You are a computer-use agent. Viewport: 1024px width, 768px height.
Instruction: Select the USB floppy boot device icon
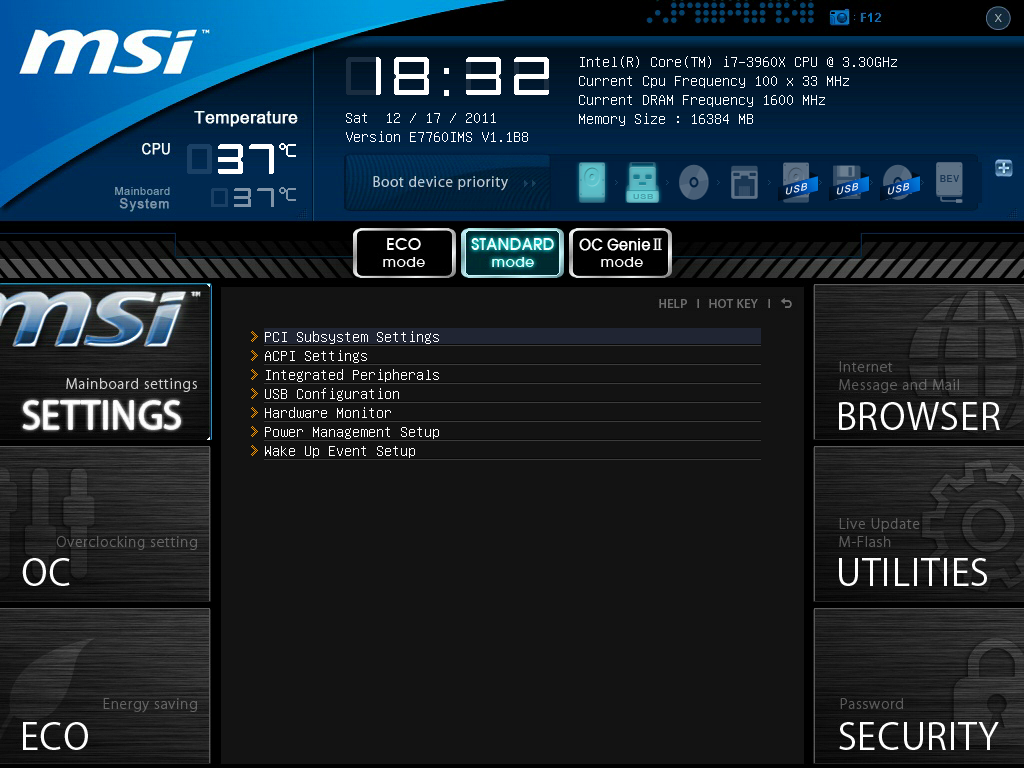(x=848, y=182)
